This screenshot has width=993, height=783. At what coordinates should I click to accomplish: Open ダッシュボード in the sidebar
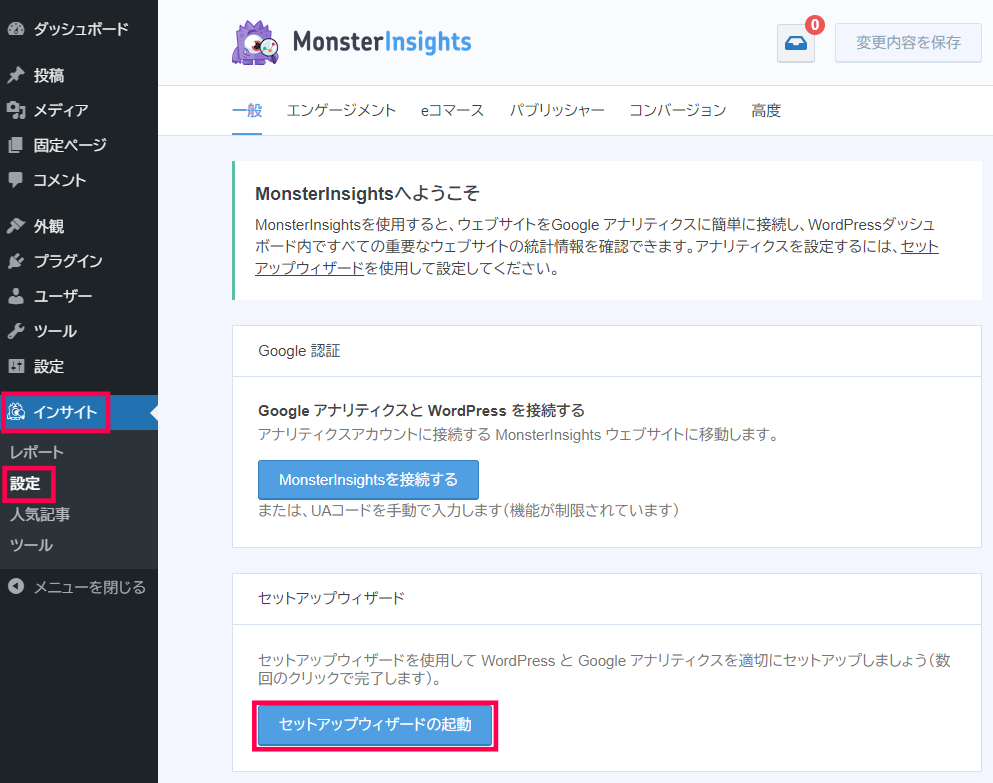click(x=81, y=29)
